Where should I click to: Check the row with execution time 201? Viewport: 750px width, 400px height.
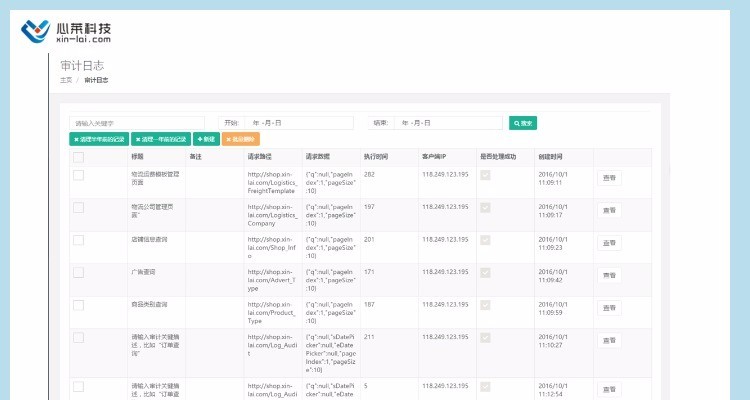pyautogui.click(x=78, y=240)
